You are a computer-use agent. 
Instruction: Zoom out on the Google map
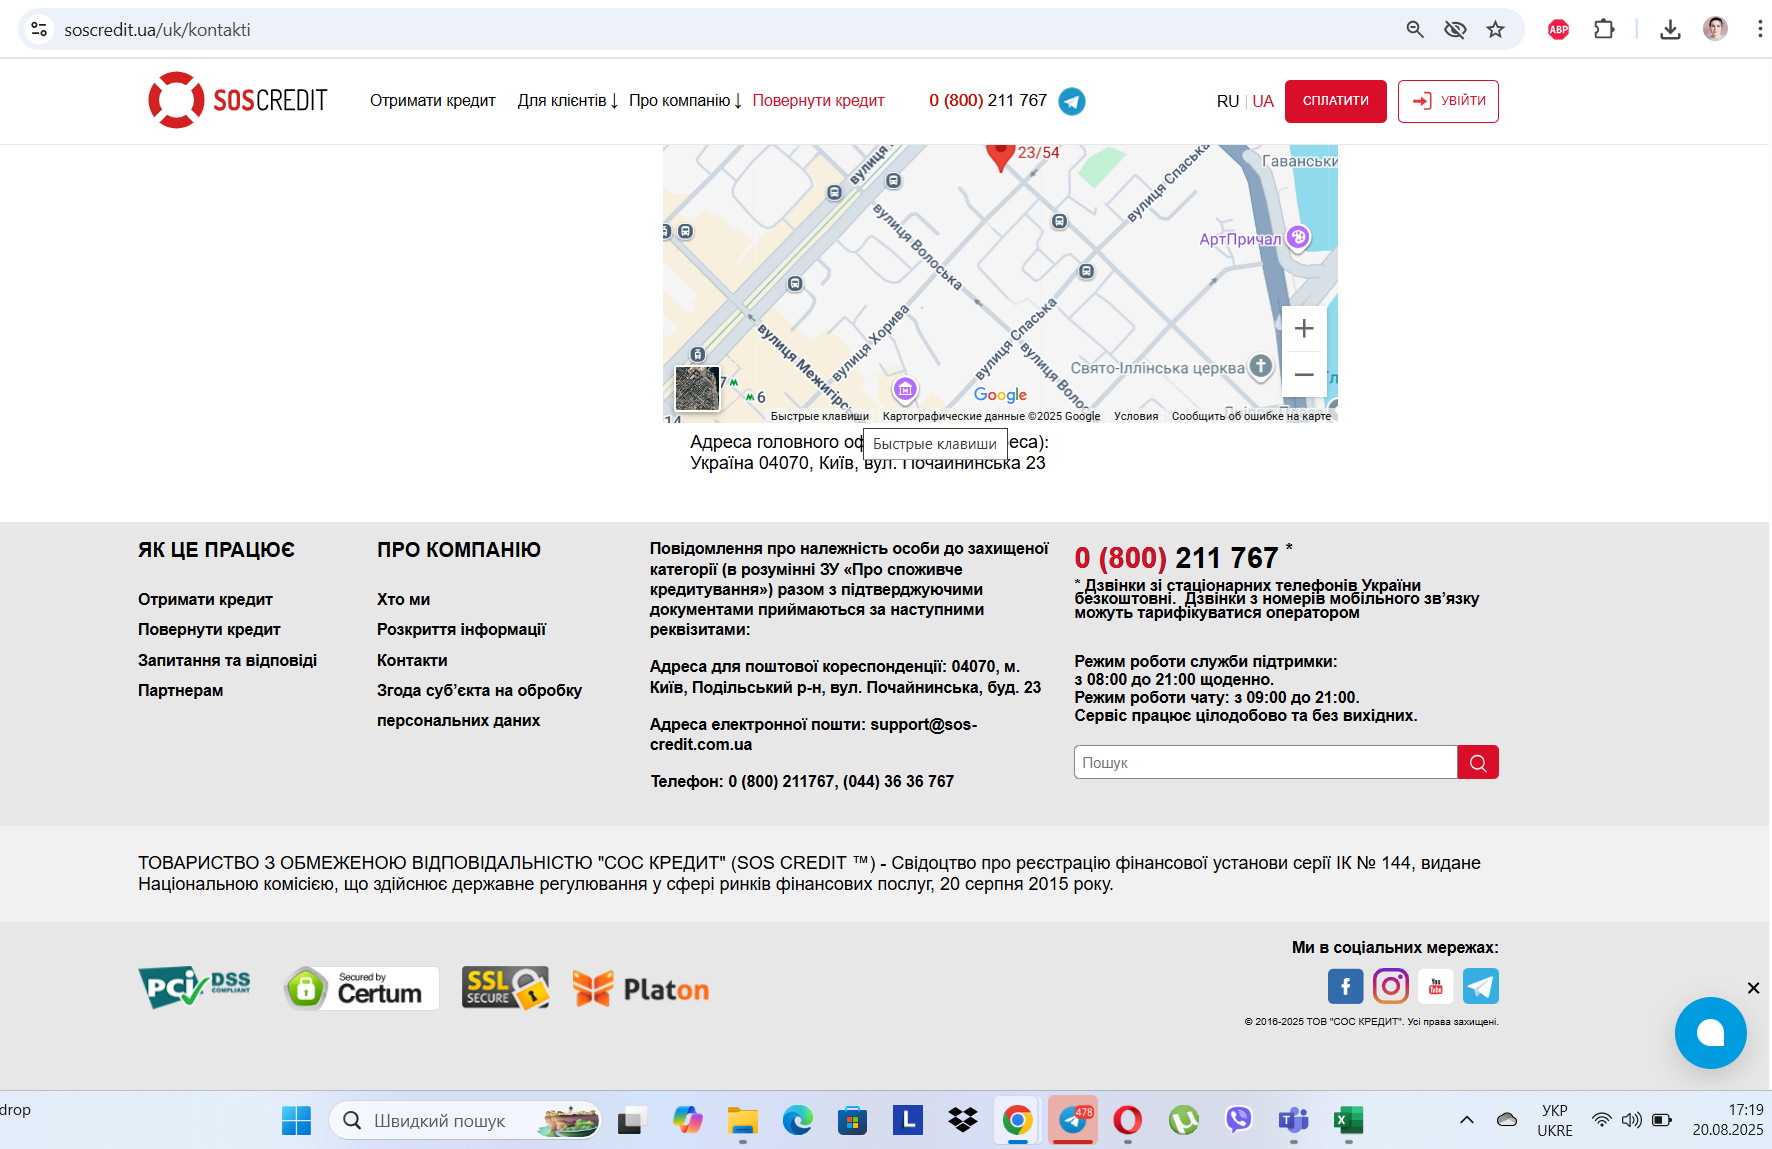(1304, 375)
